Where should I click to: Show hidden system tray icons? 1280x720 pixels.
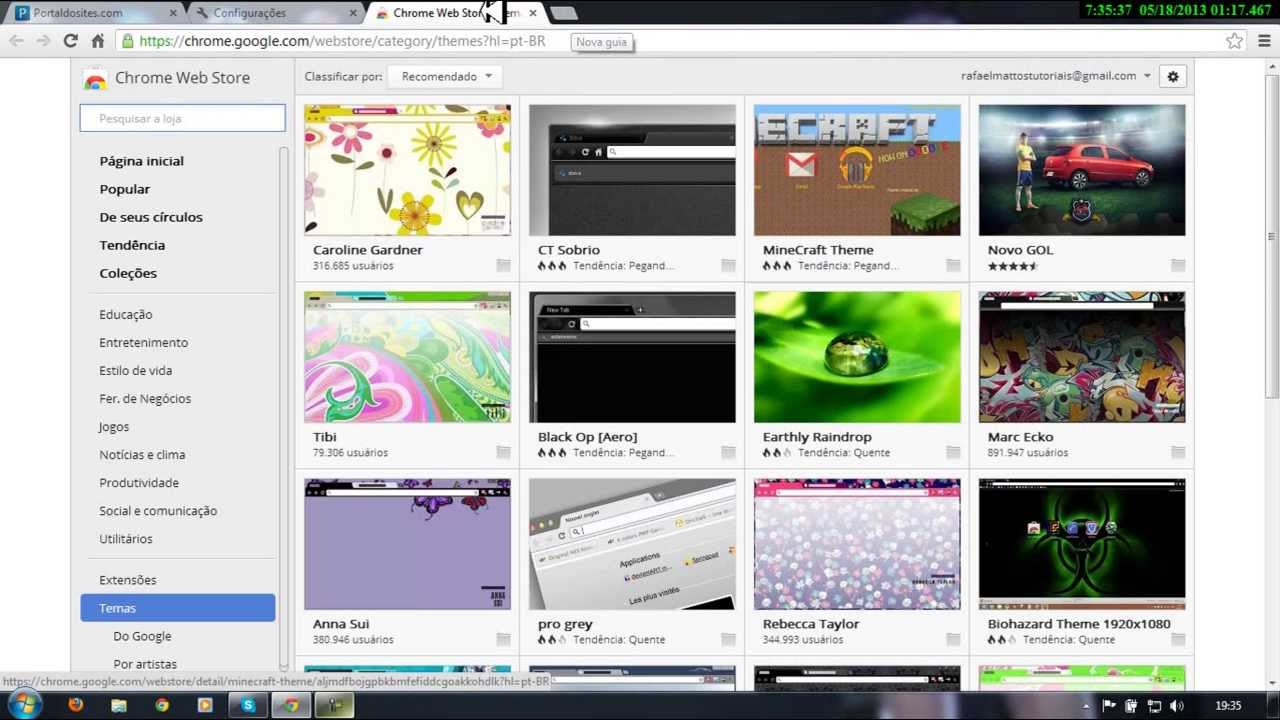(1087, 706)
